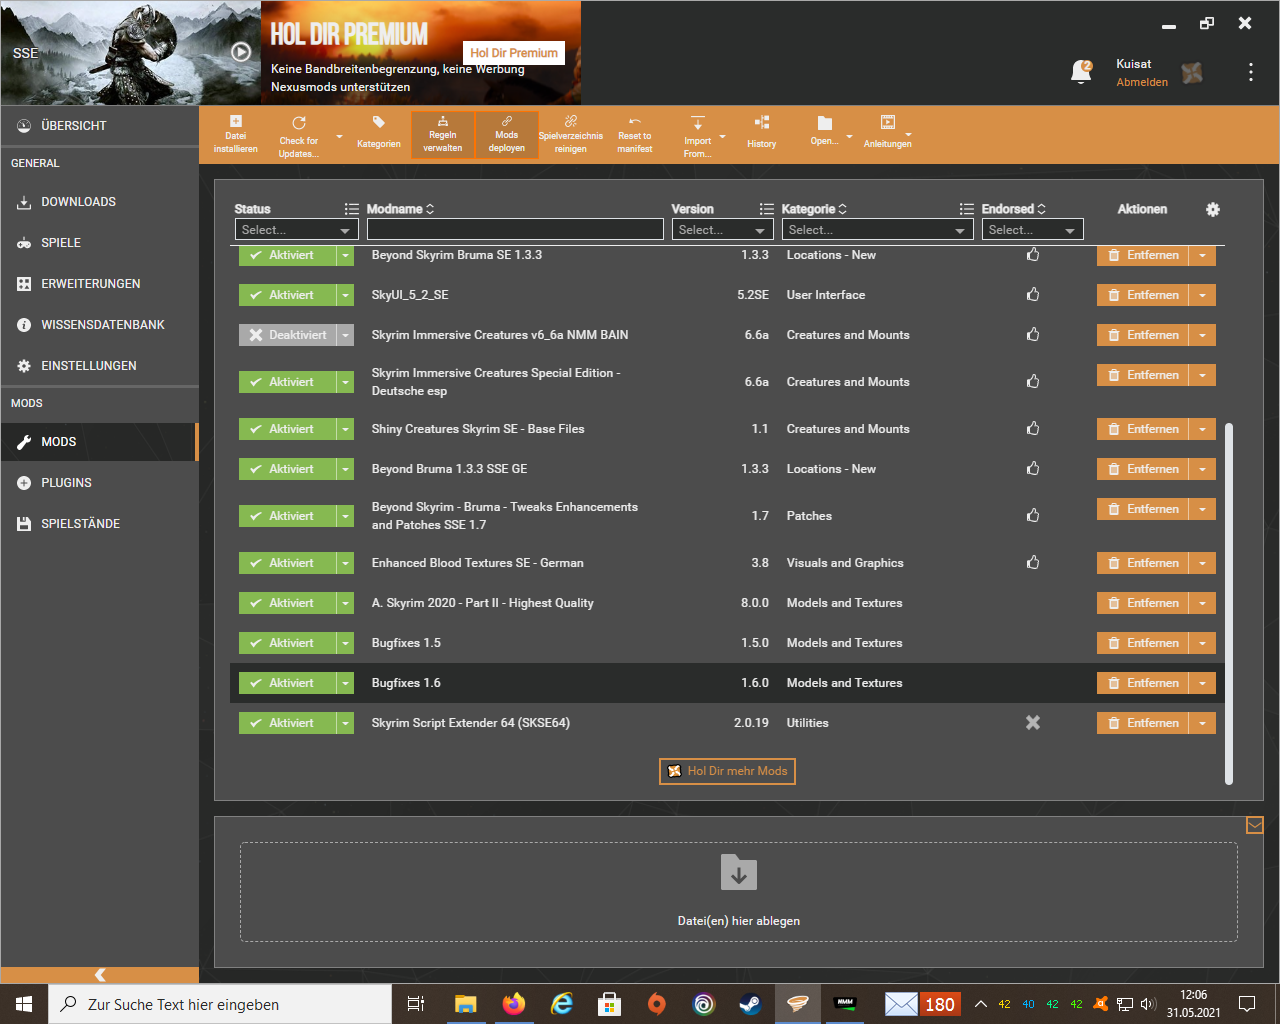The image size is (1280, 1024).
Task: Click 'Spielverzeichnis reinigen' toolbar icon
Action: [x=570, y=122]
